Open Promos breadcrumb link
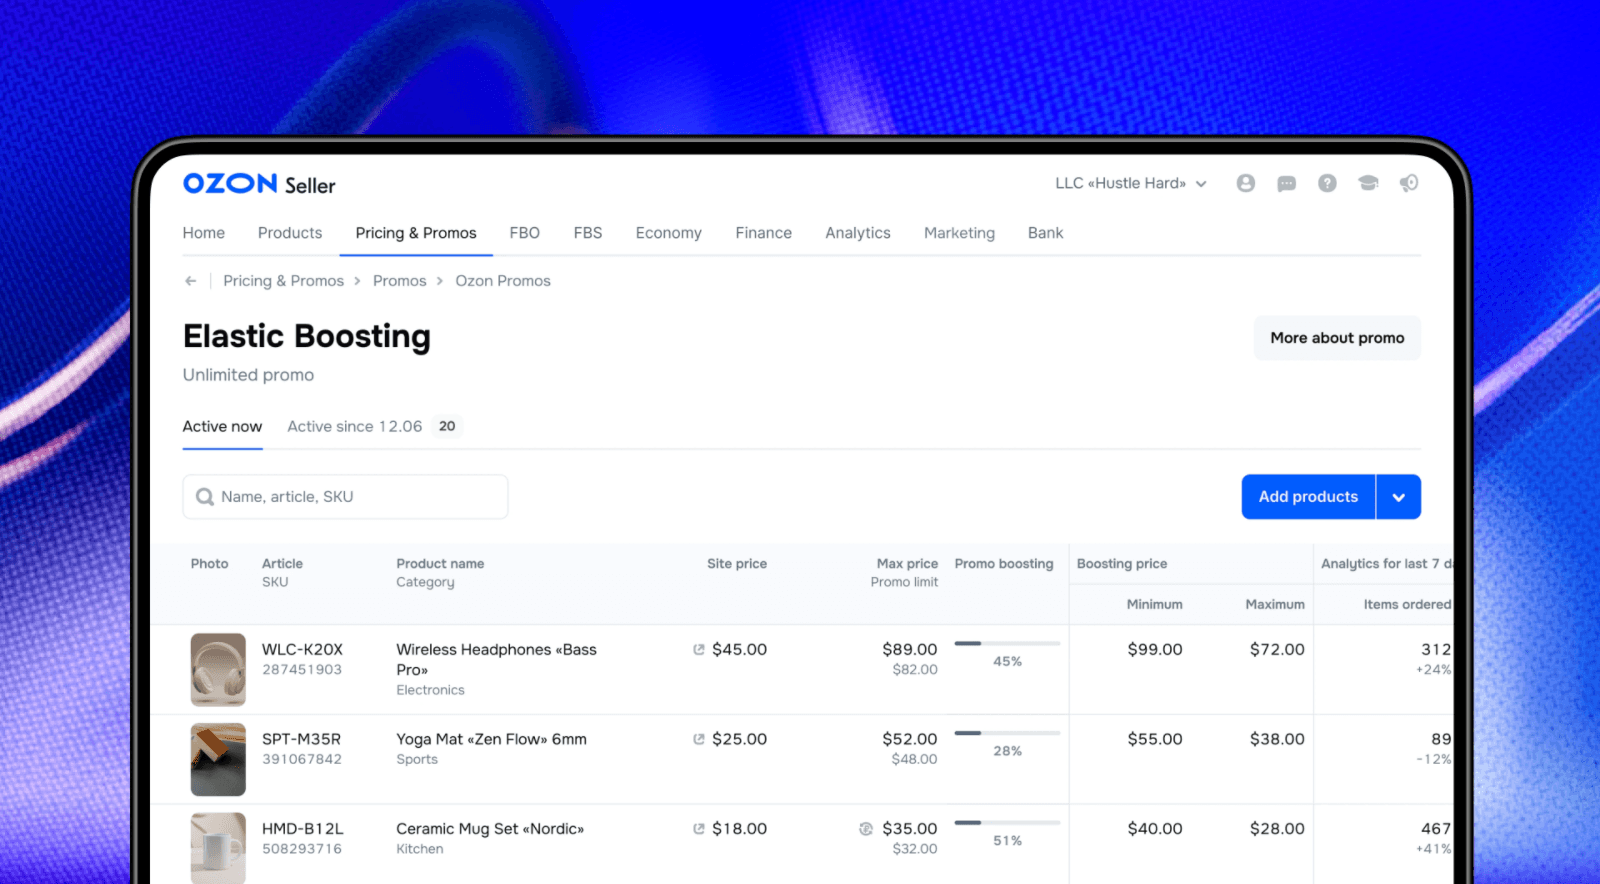 [399, 281]
